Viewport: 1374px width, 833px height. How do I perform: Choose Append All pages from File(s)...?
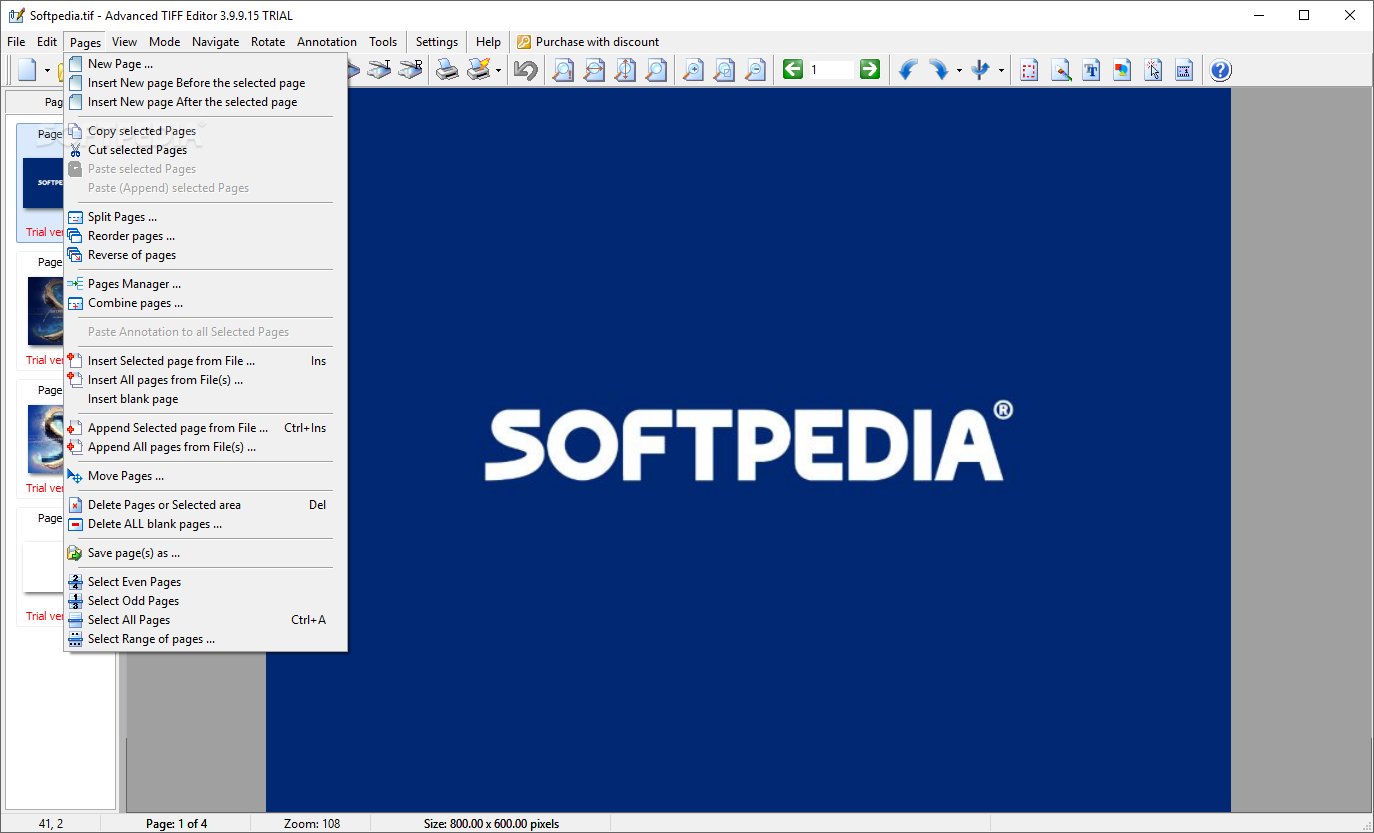206,447
